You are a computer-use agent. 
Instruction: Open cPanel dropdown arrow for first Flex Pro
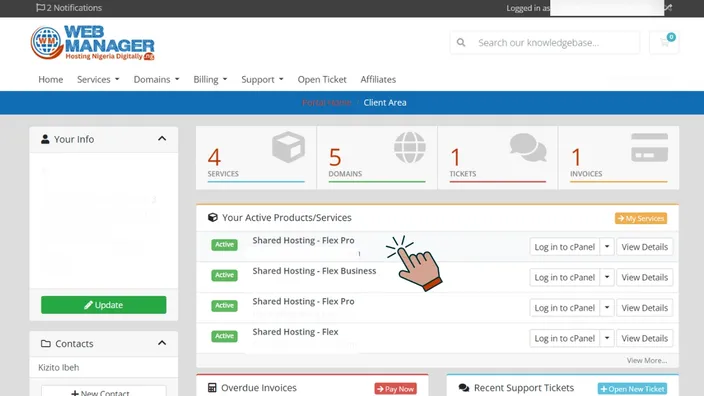[x=607, y=246]
